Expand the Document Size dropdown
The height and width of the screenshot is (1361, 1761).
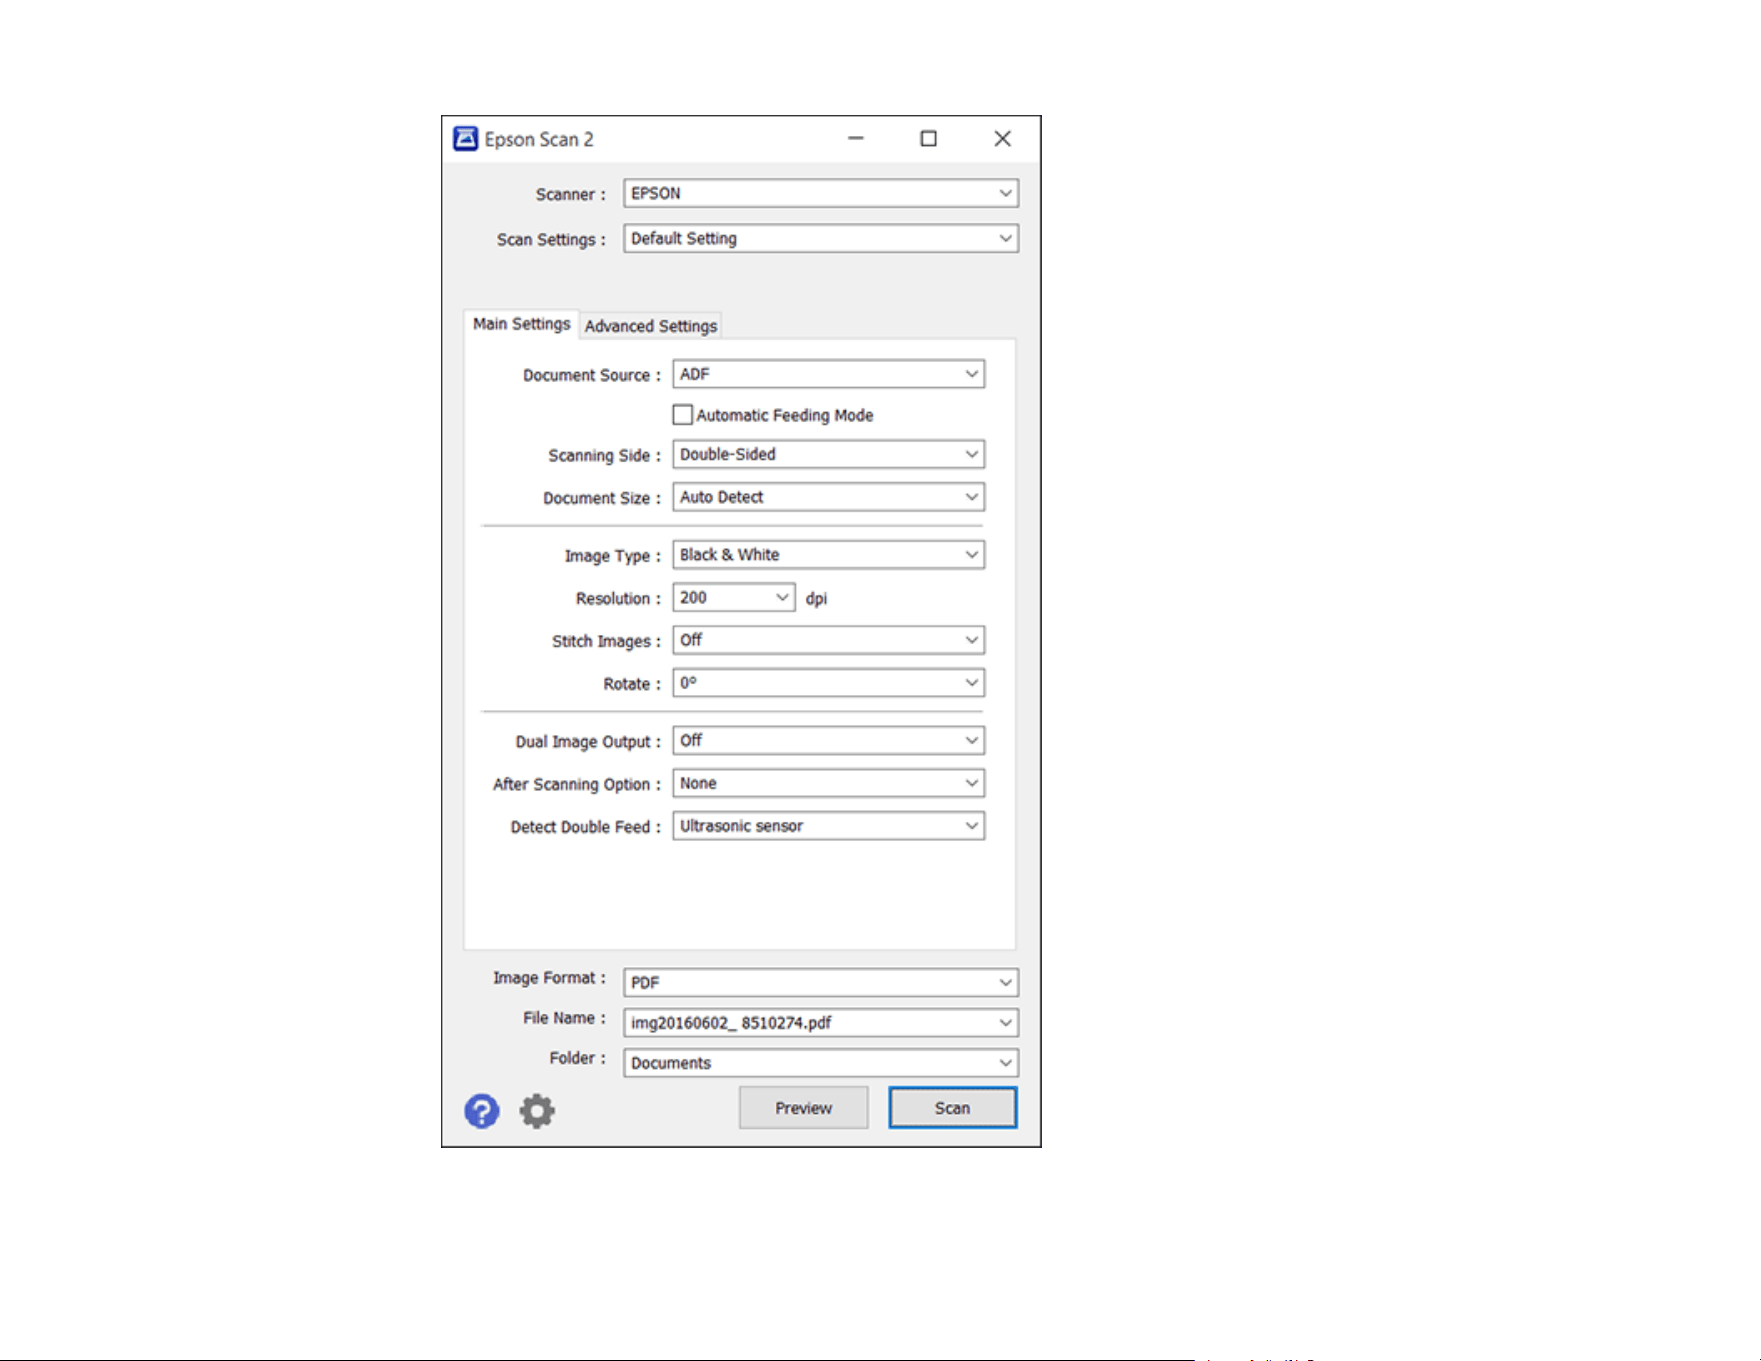(829, 497)
